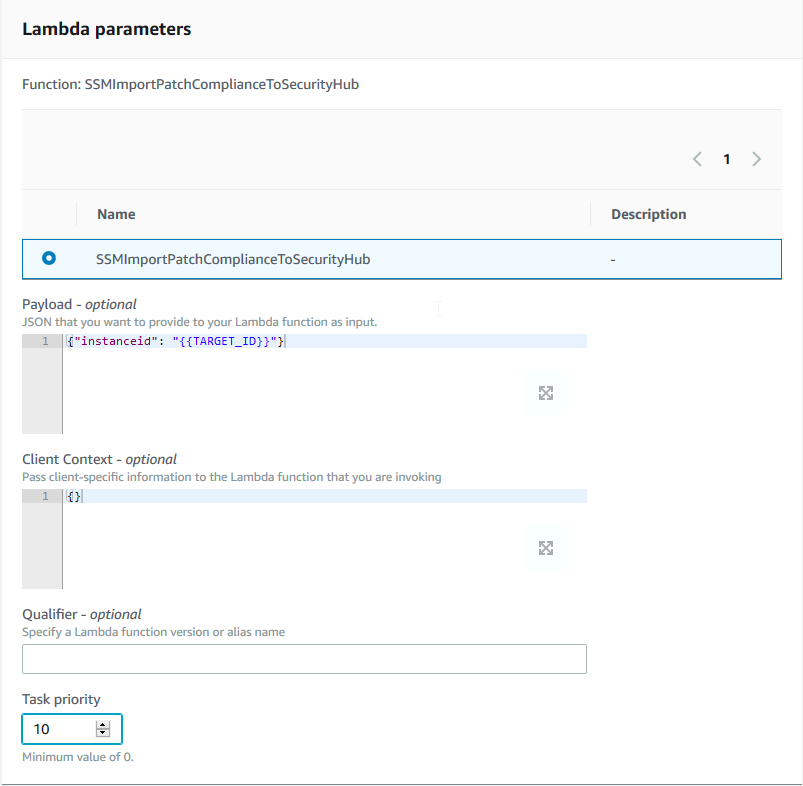Expand the Client Context editor to fullscreen
The width and height of the screenshot is (803, 786).
[x=545, y=548]
